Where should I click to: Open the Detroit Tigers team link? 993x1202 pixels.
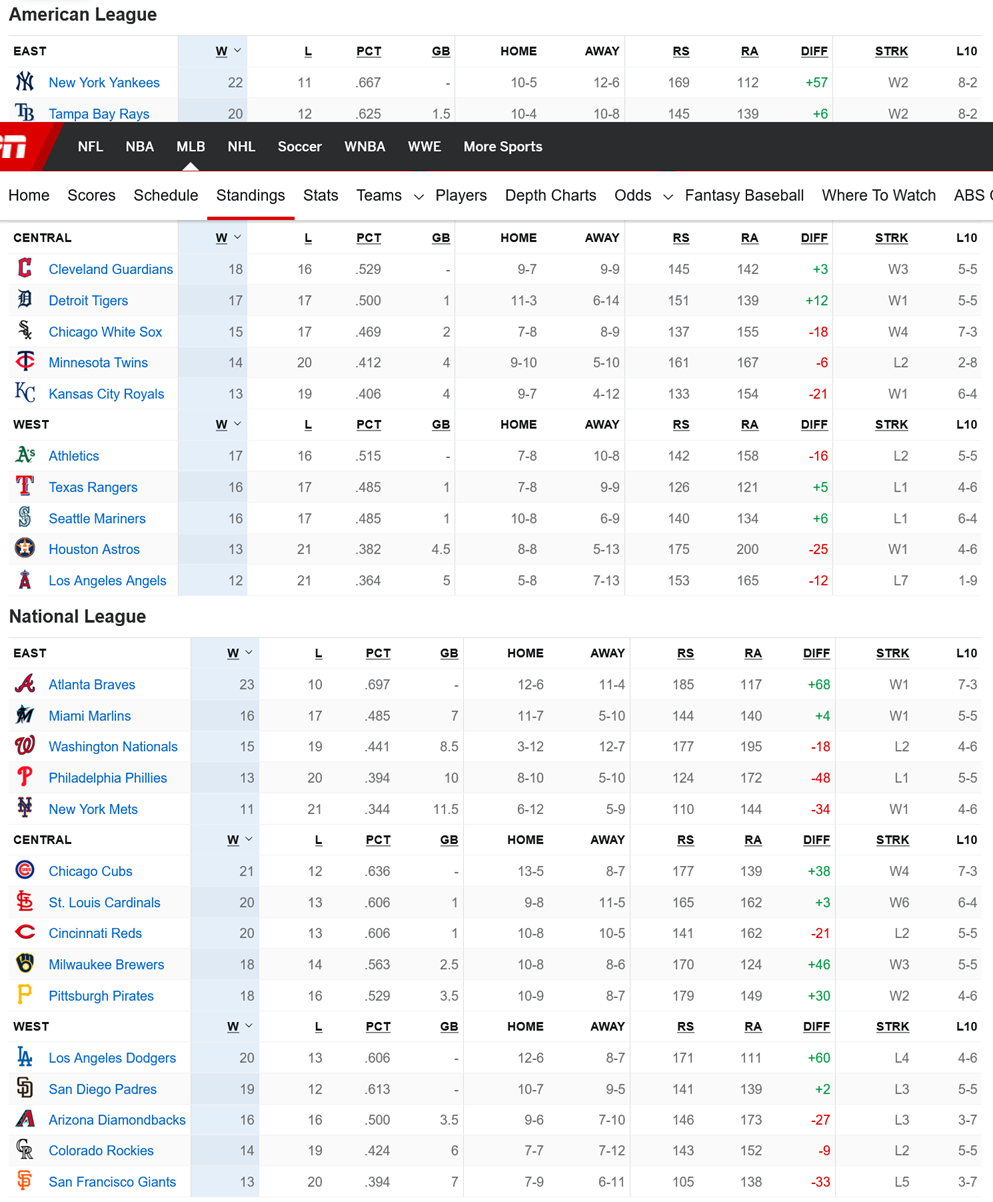coord(88,301)
